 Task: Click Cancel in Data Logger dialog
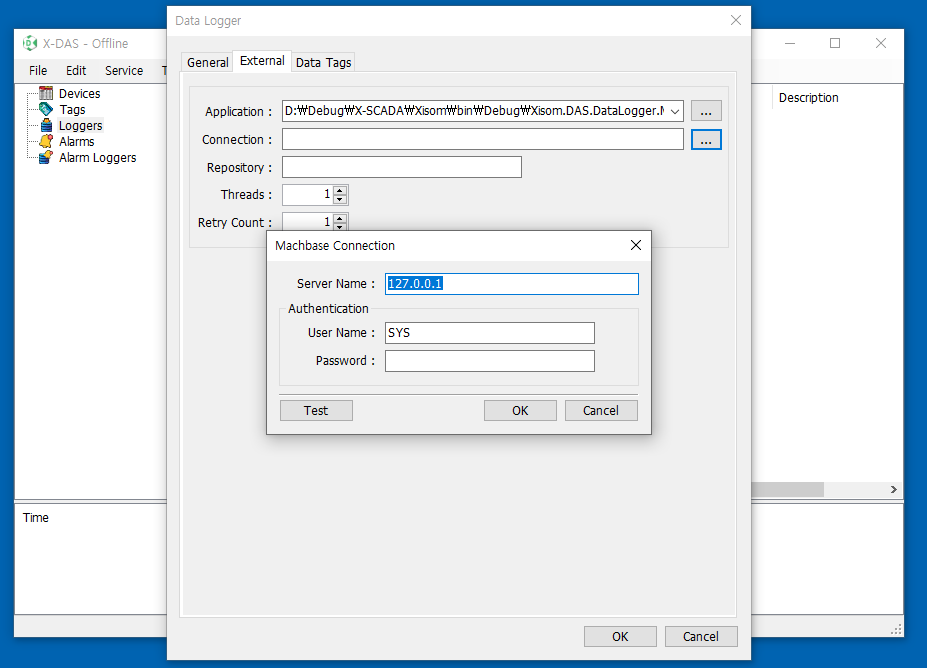click(x=701, y=637)
